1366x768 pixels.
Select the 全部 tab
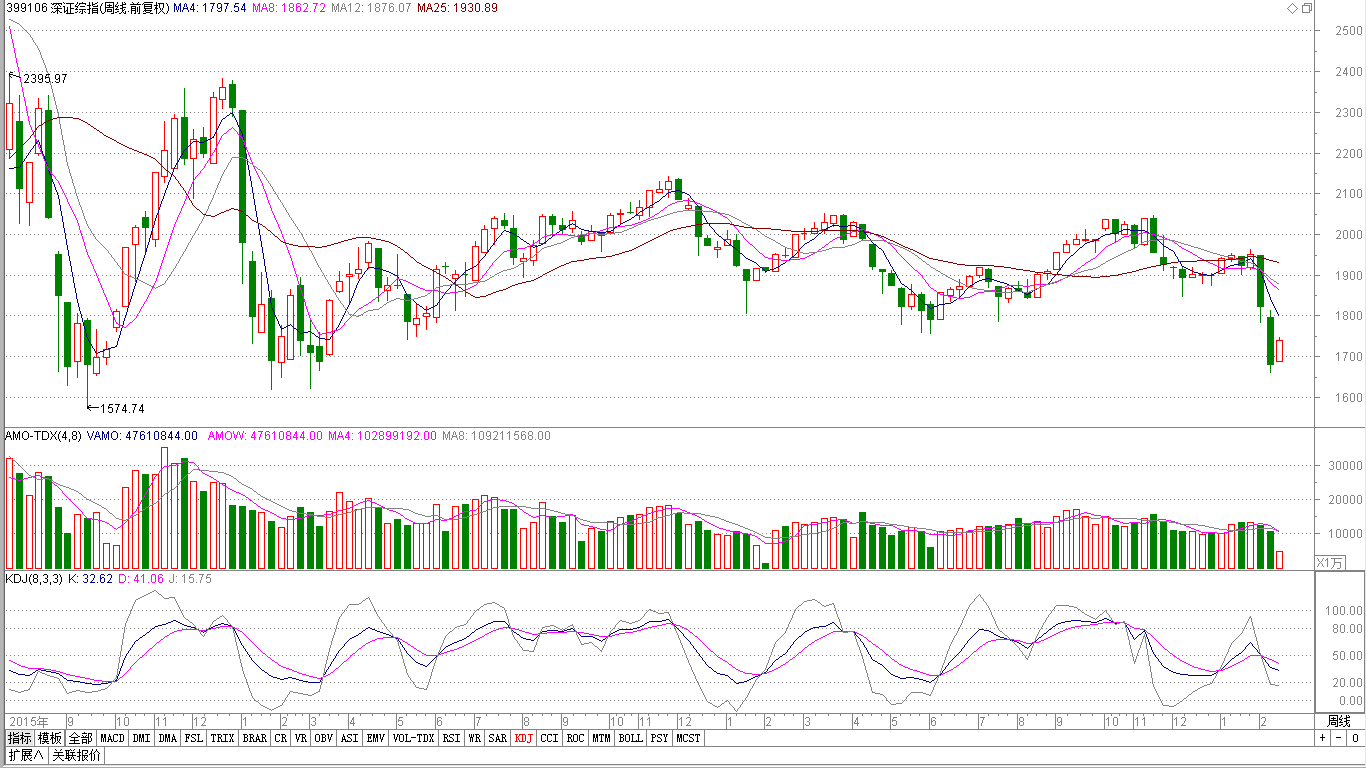pyautogui.click(x=81, y=738)
